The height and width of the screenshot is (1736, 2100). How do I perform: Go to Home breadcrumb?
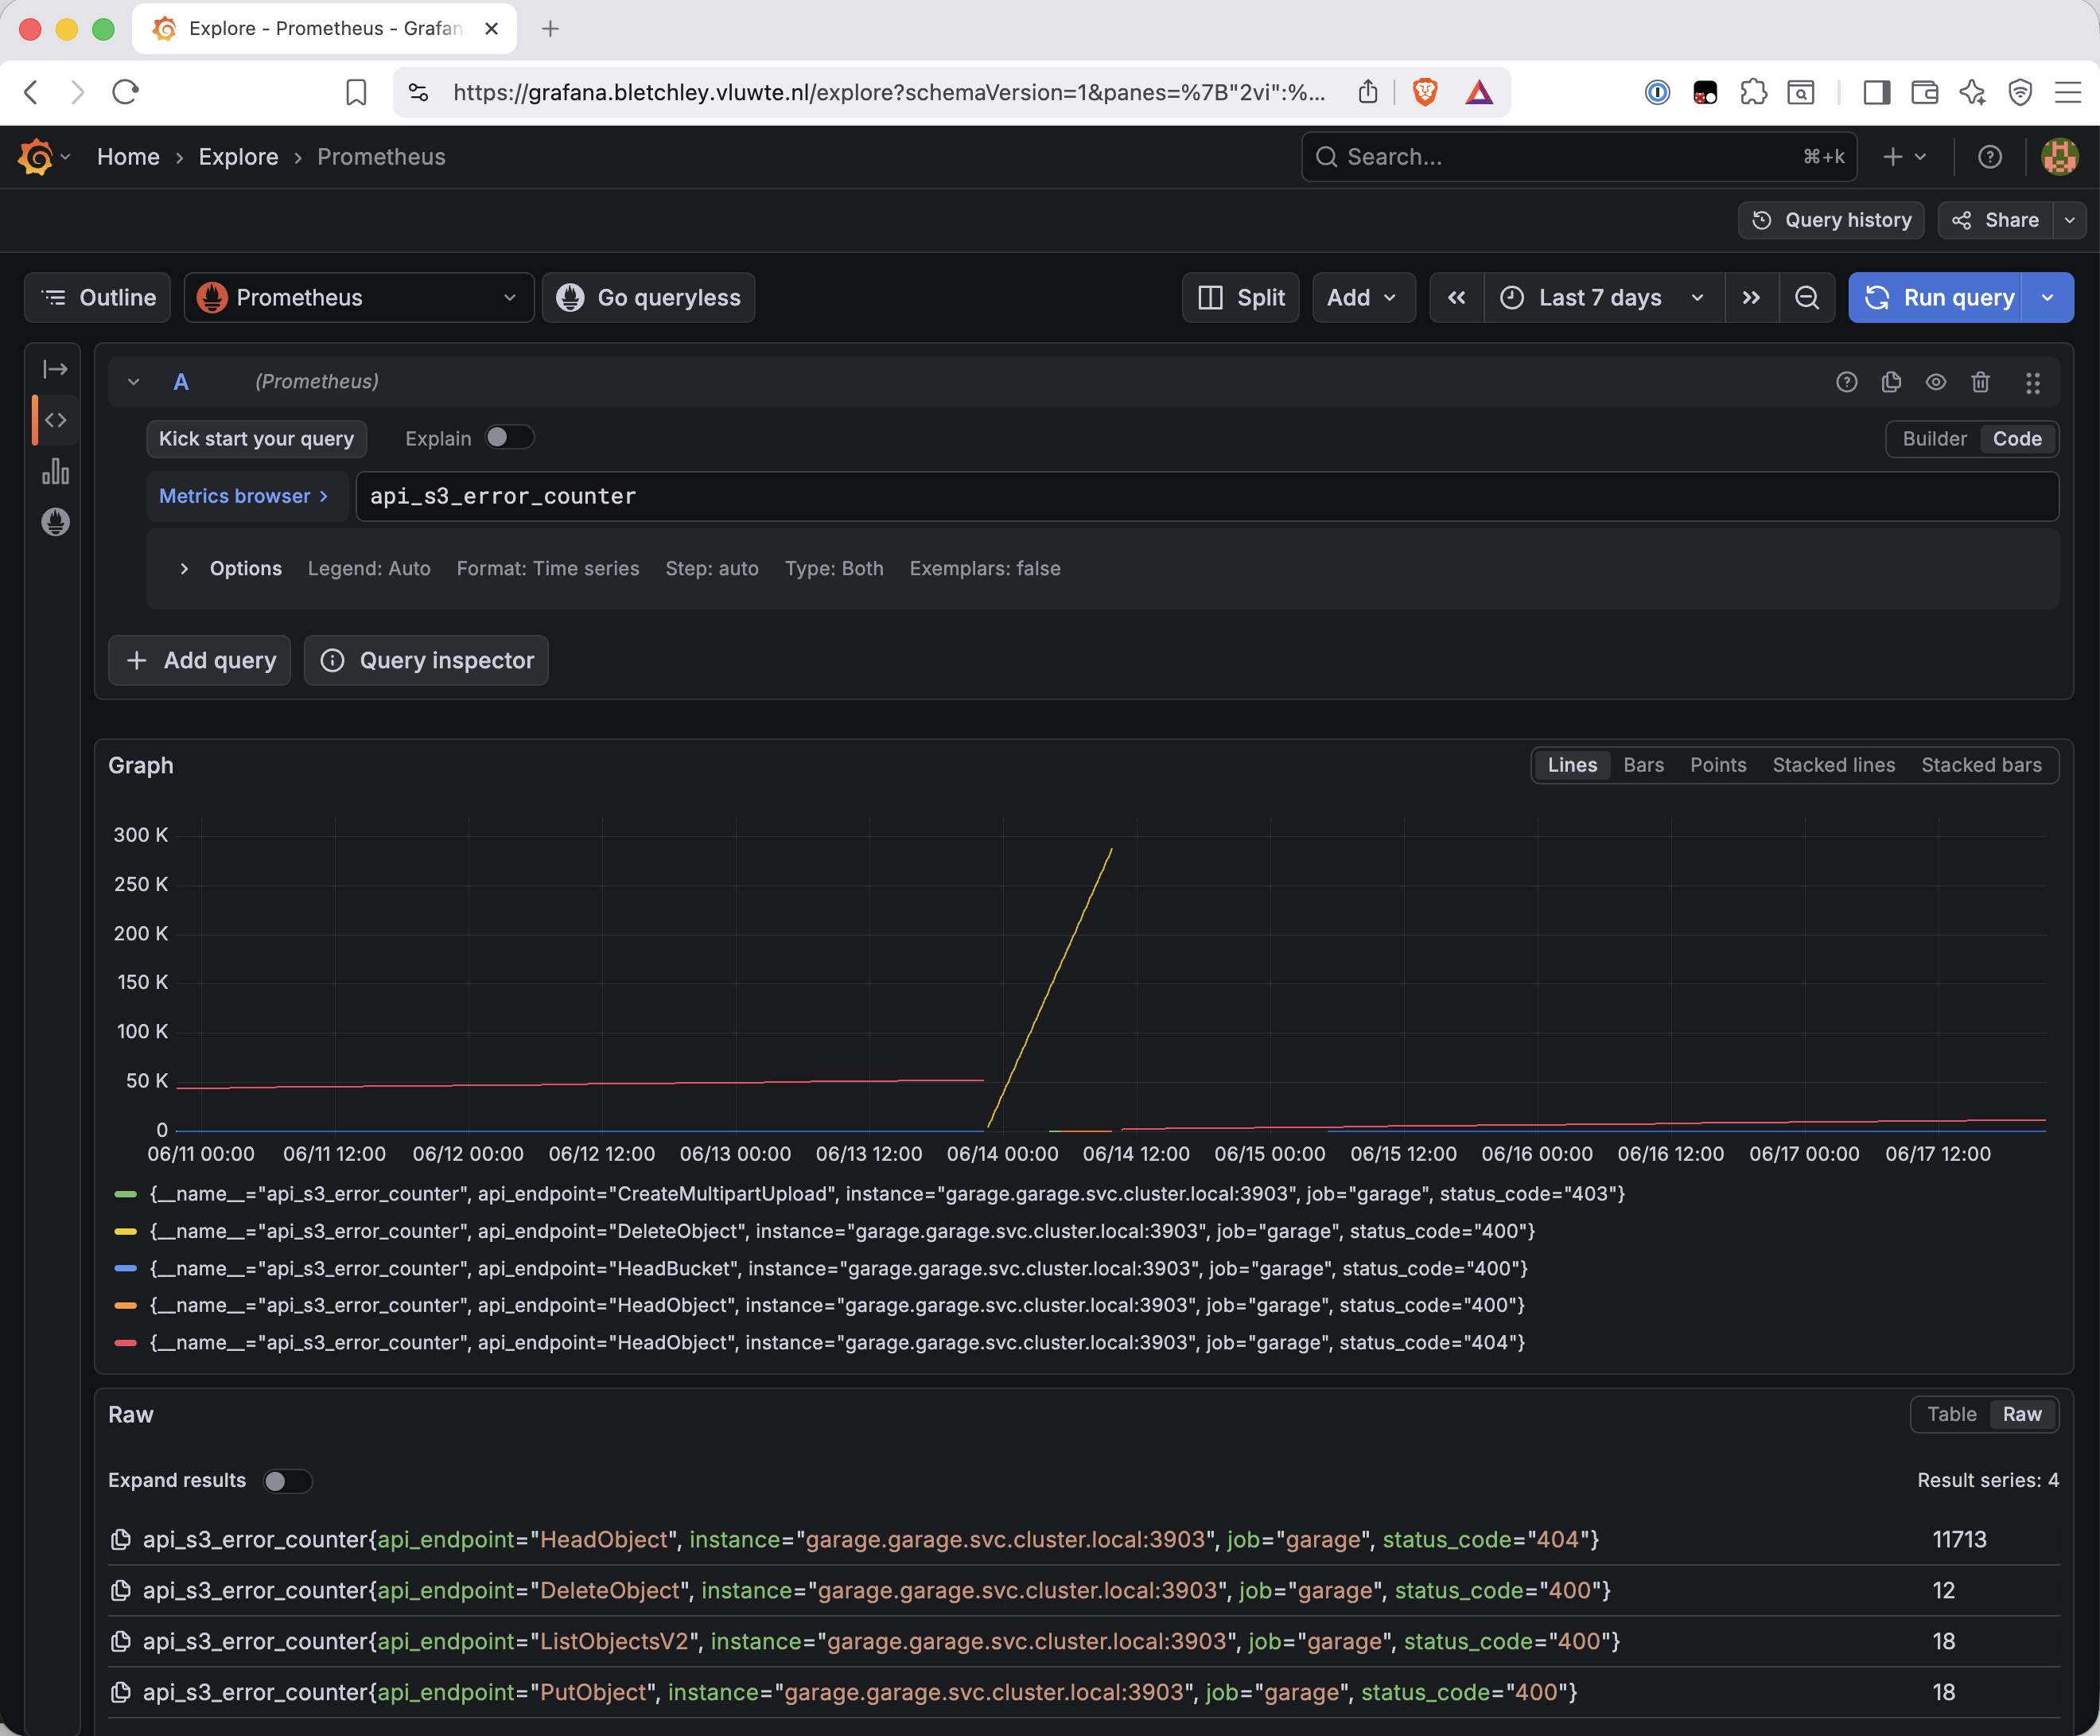128,157
